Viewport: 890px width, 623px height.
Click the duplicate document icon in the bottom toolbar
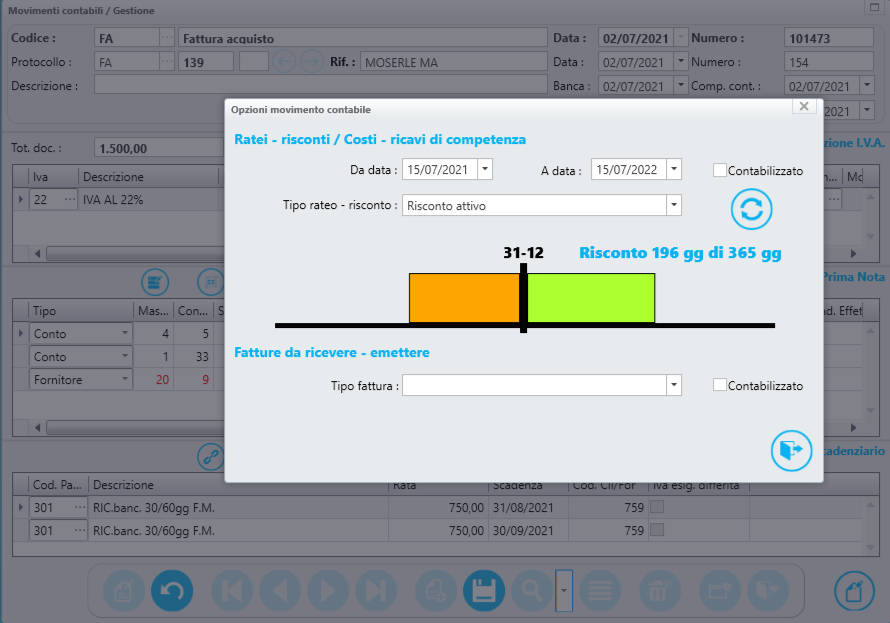pos(436,591)
